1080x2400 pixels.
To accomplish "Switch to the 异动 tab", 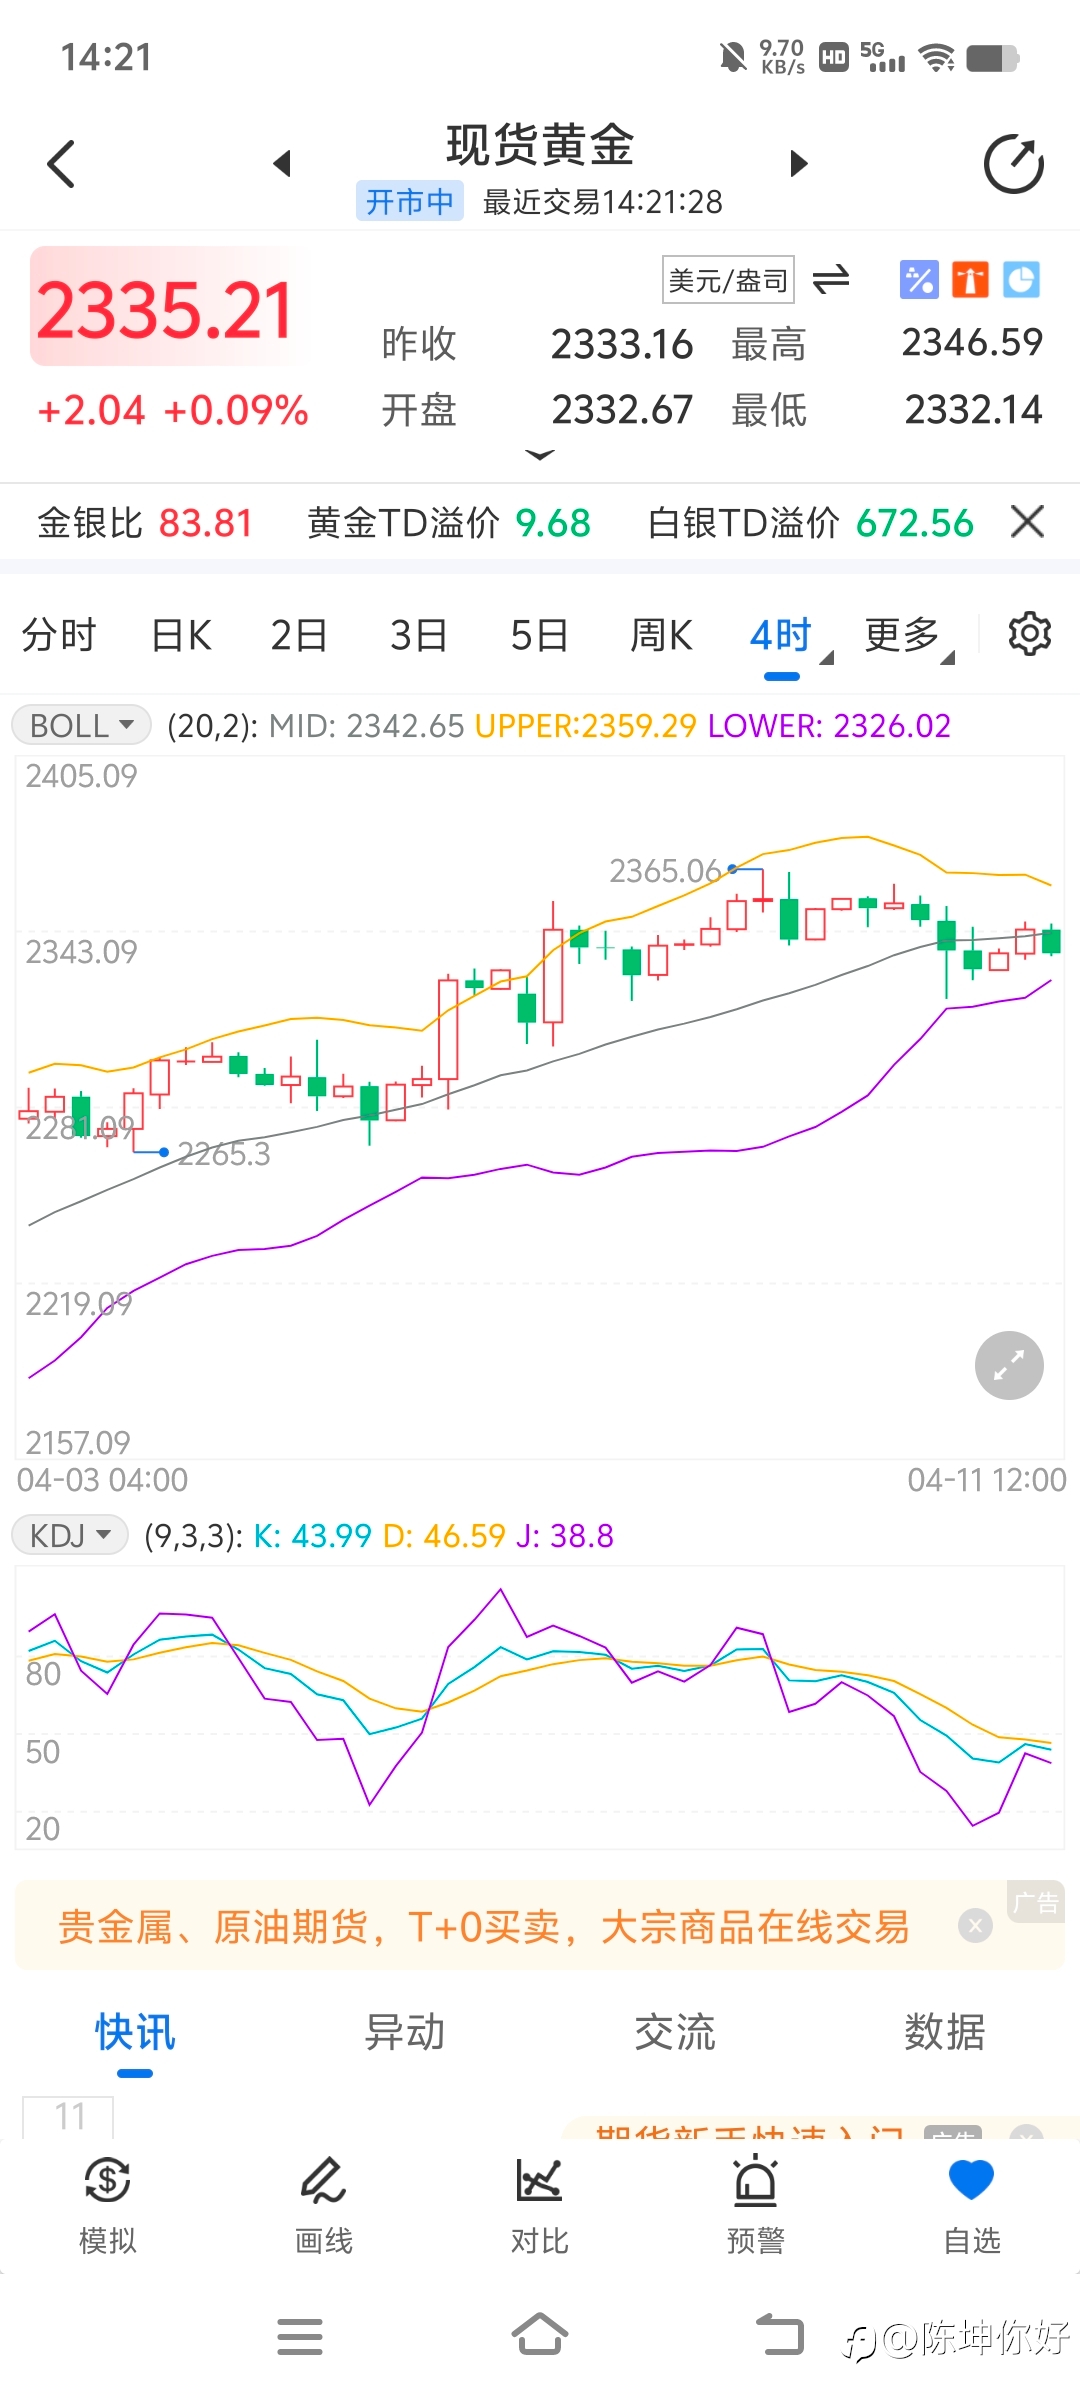I will click(405, 2033).
